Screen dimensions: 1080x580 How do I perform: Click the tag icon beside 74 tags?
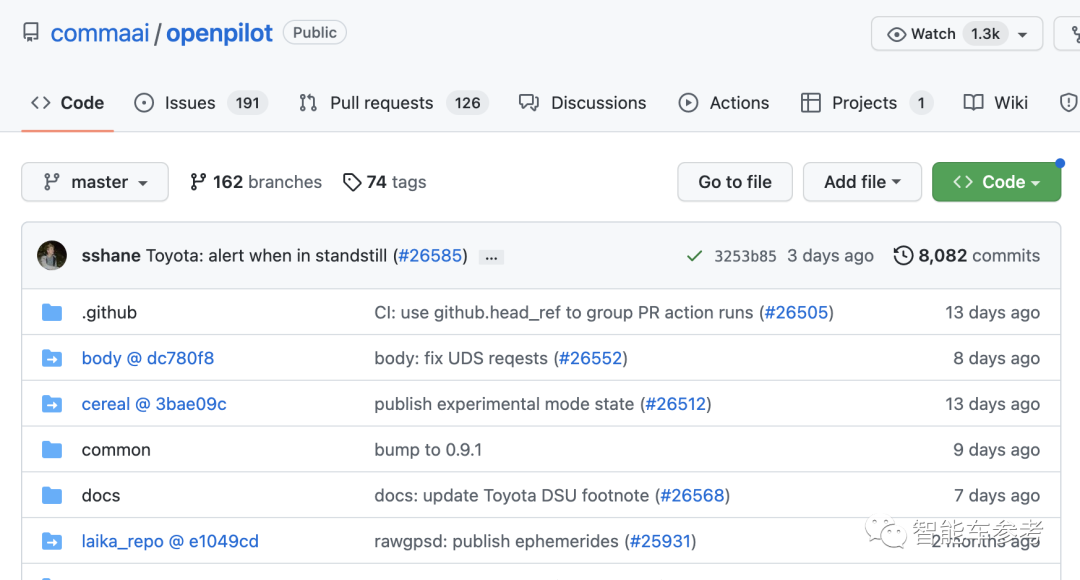[352, 182]
